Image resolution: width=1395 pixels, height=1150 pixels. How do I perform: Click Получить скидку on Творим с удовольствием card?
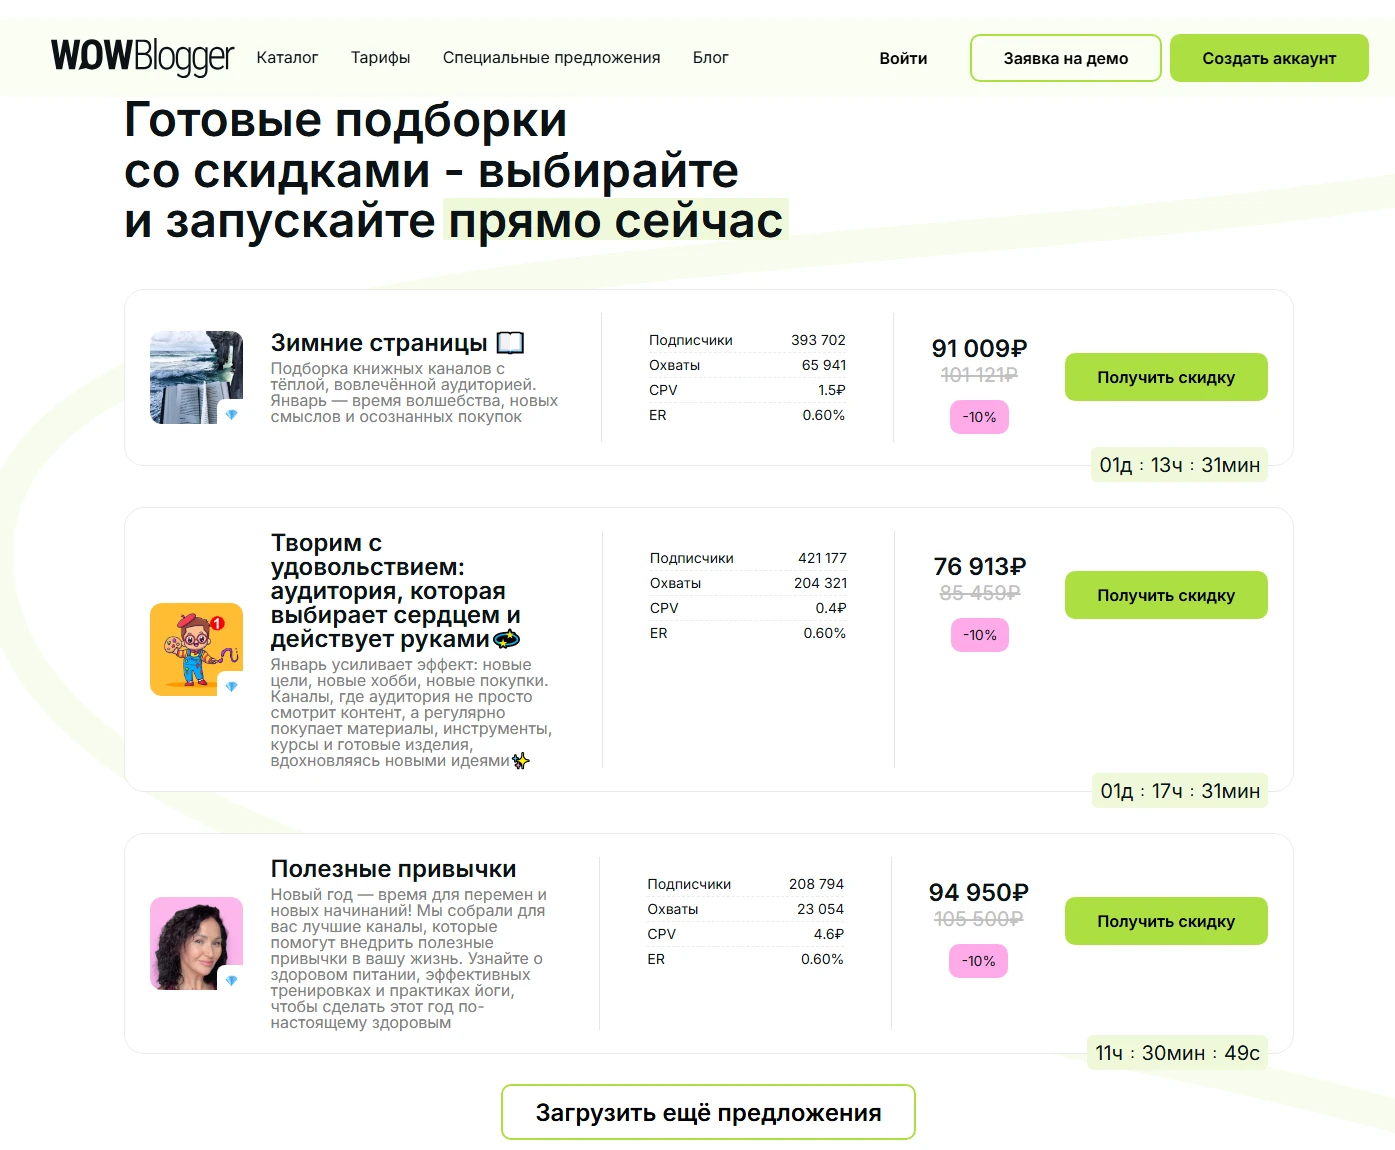pyautogui.click(x=1165, y=594)
